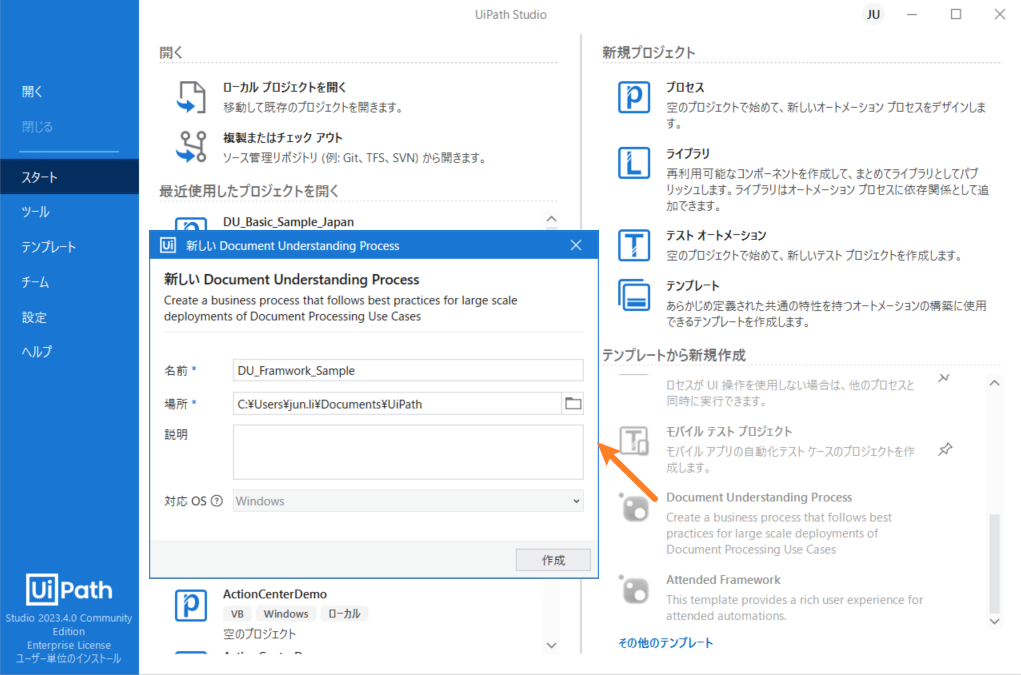Screen dimensions: 1021x675
Task: Click the ライブラリ new project title
Action: click(x=688, y=154)
